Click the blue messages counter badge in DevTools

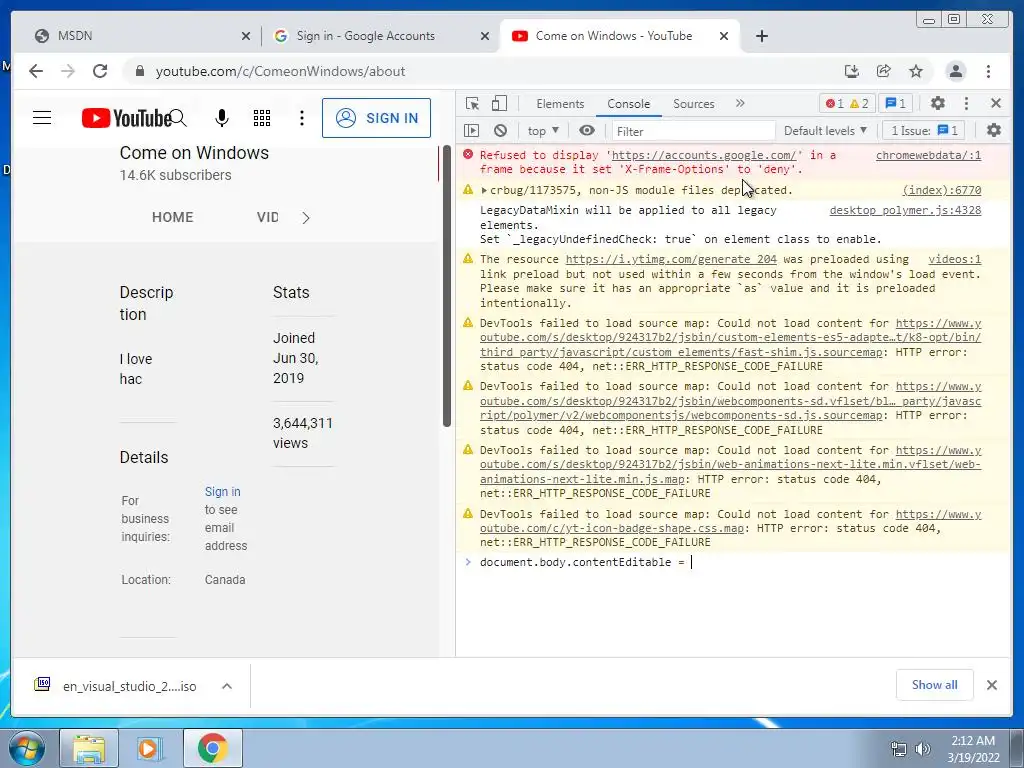pyautogui.click(x=895, y=103)
